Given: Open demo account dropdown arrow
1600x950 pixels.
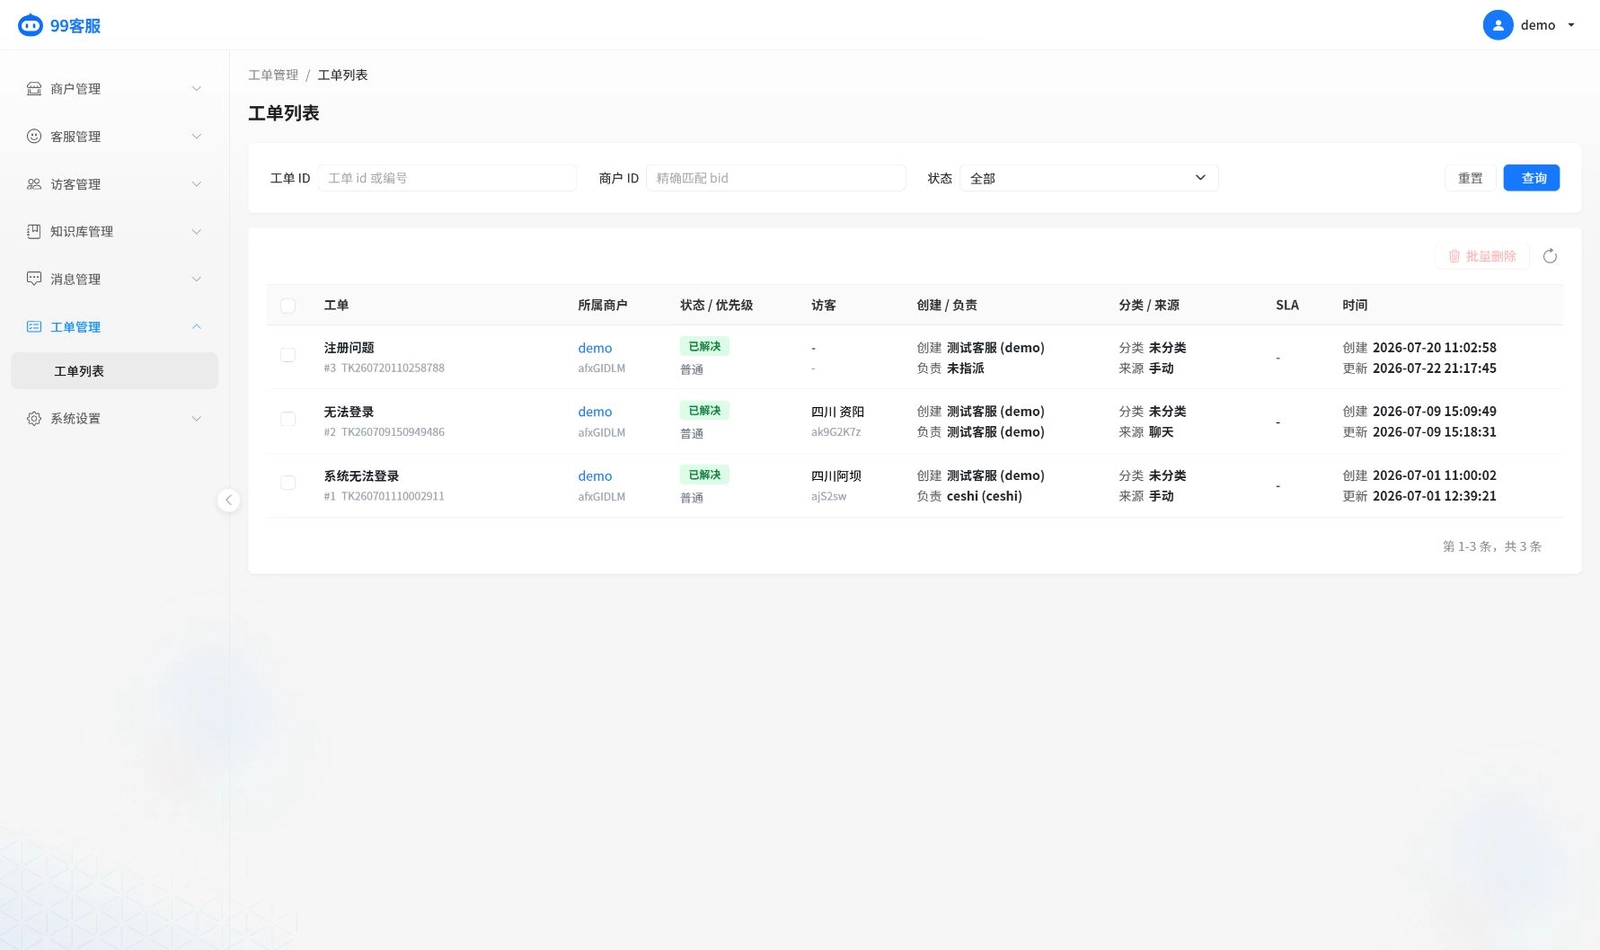Looking at the screenshot, I should click(x=1571, y=25).
